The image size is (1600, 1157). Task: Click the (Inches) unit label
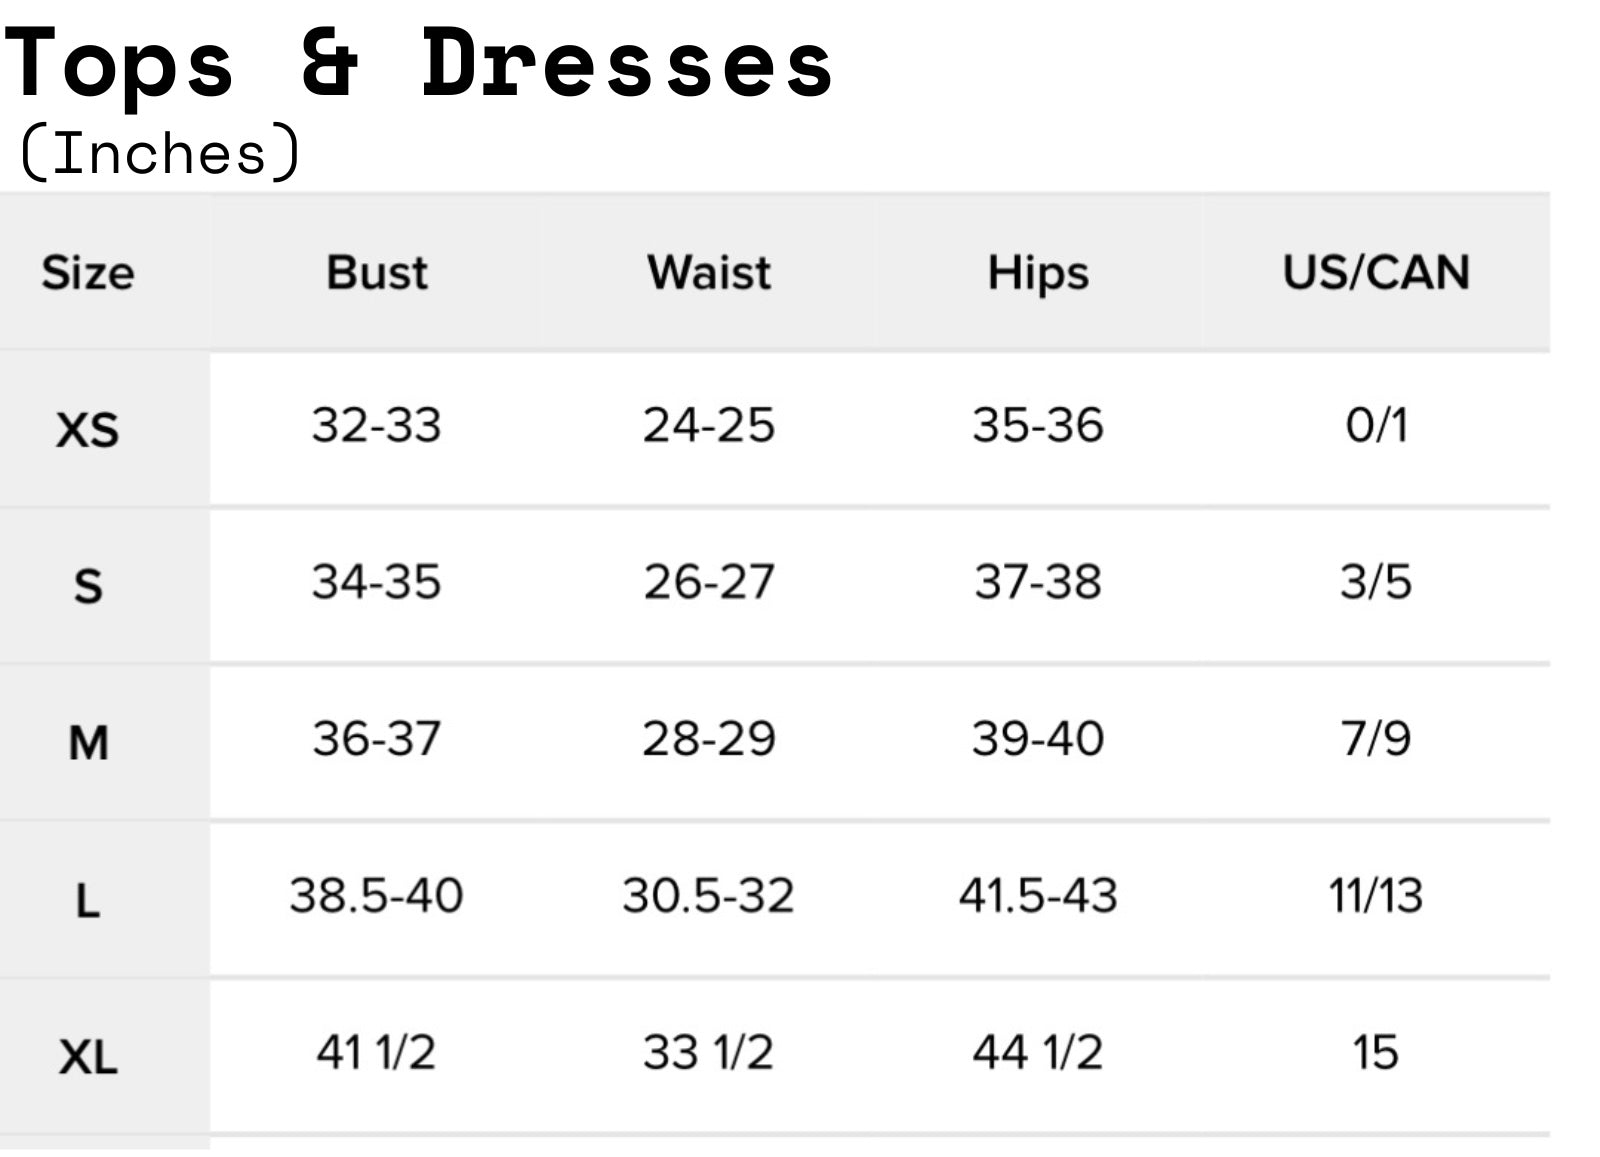point(160,153)
